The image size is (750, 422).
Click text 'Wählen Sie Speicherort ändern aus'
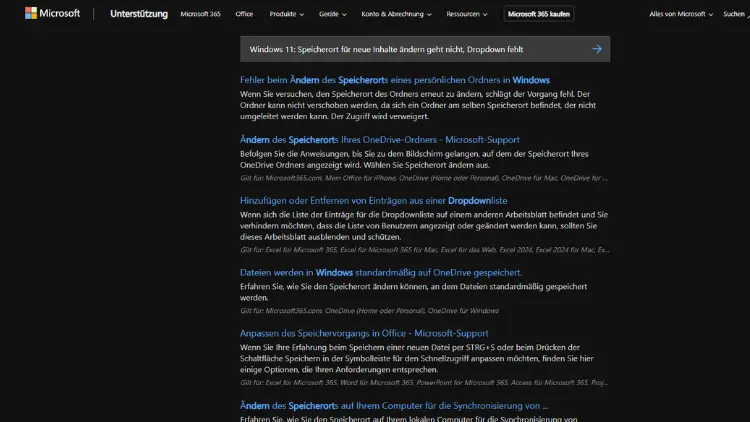point(427,165)
